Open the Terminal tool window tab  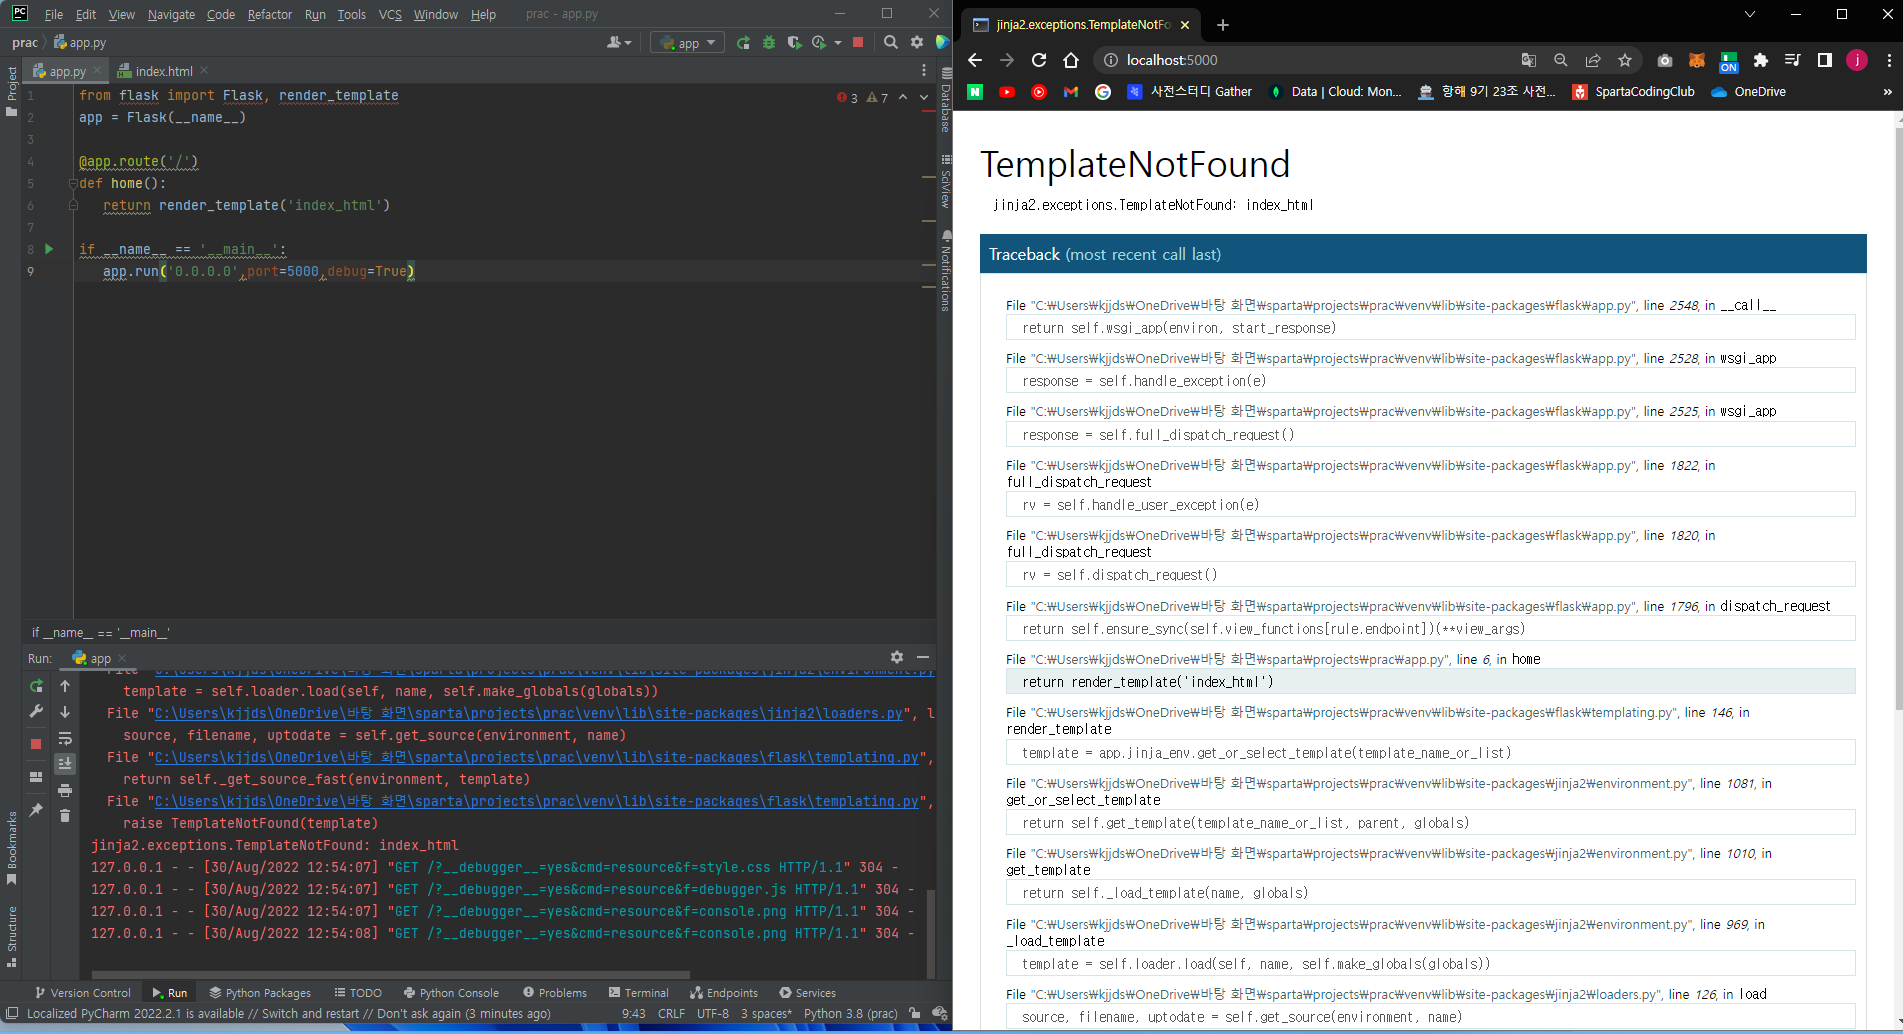click(638, 993)
